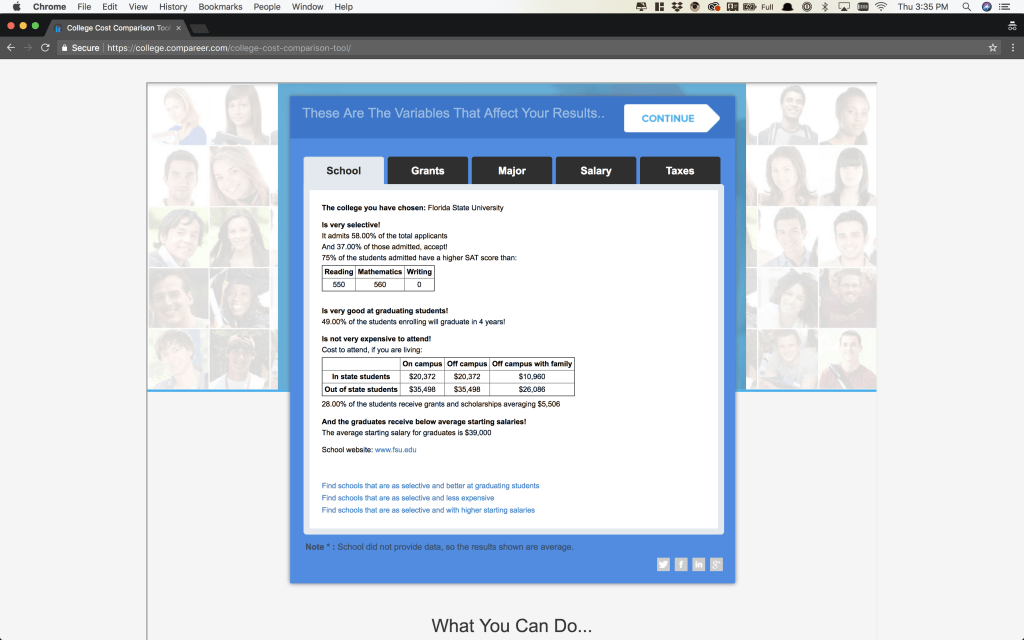1024x640 pixels.
Task: Find schools with higher starting salaries
Action: pos(428,510)
